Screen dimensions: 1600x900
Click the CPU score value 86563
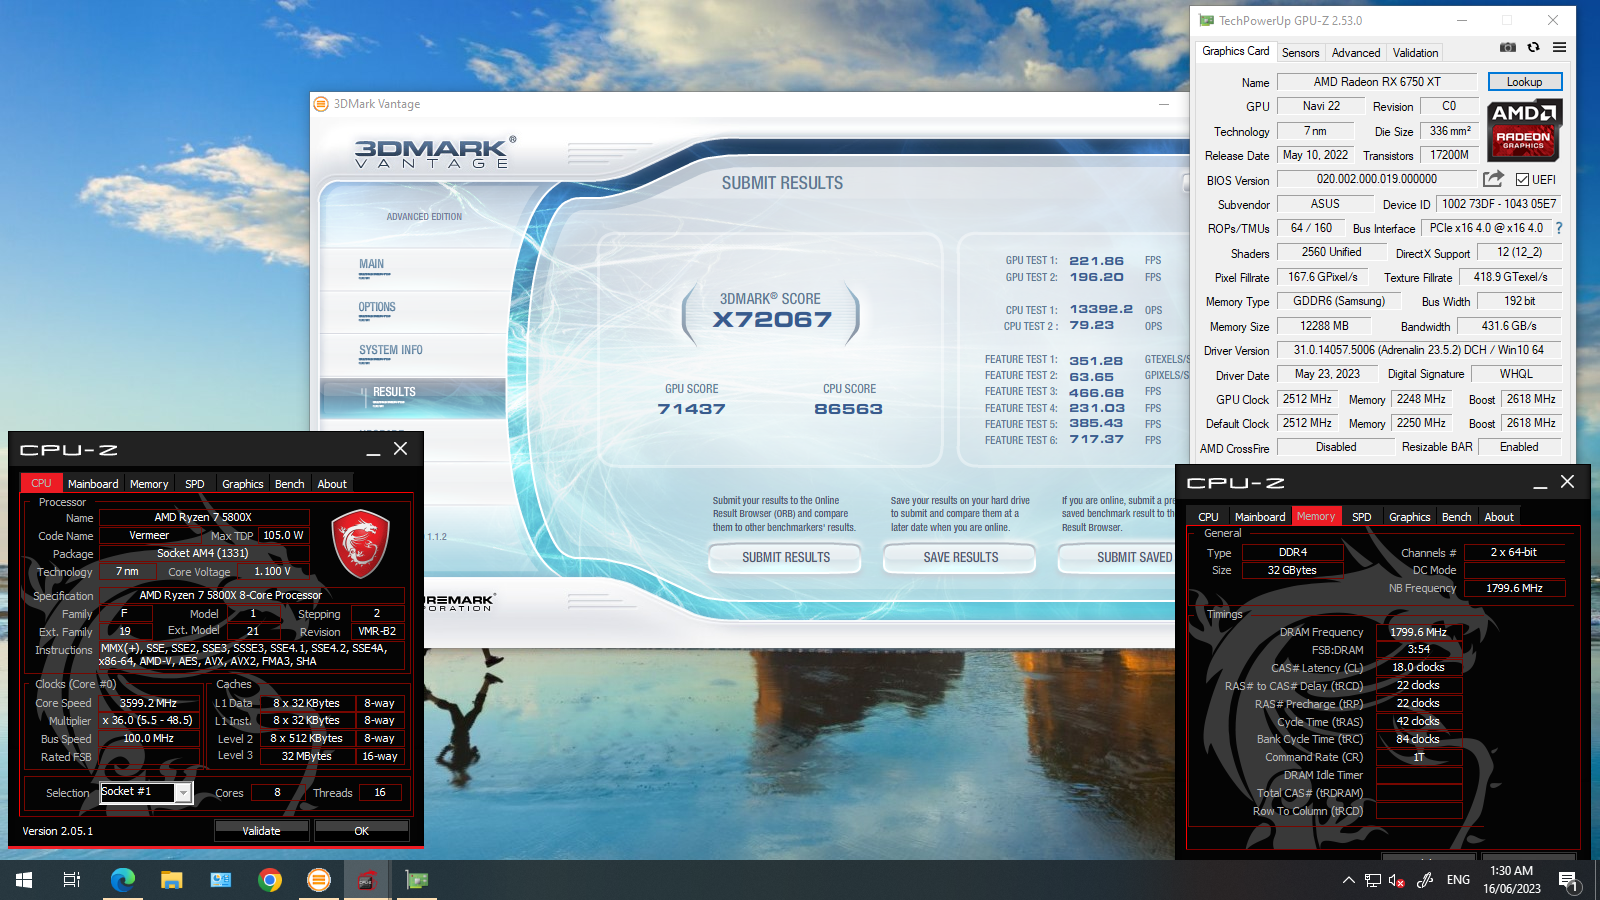[x=848, y=409]
